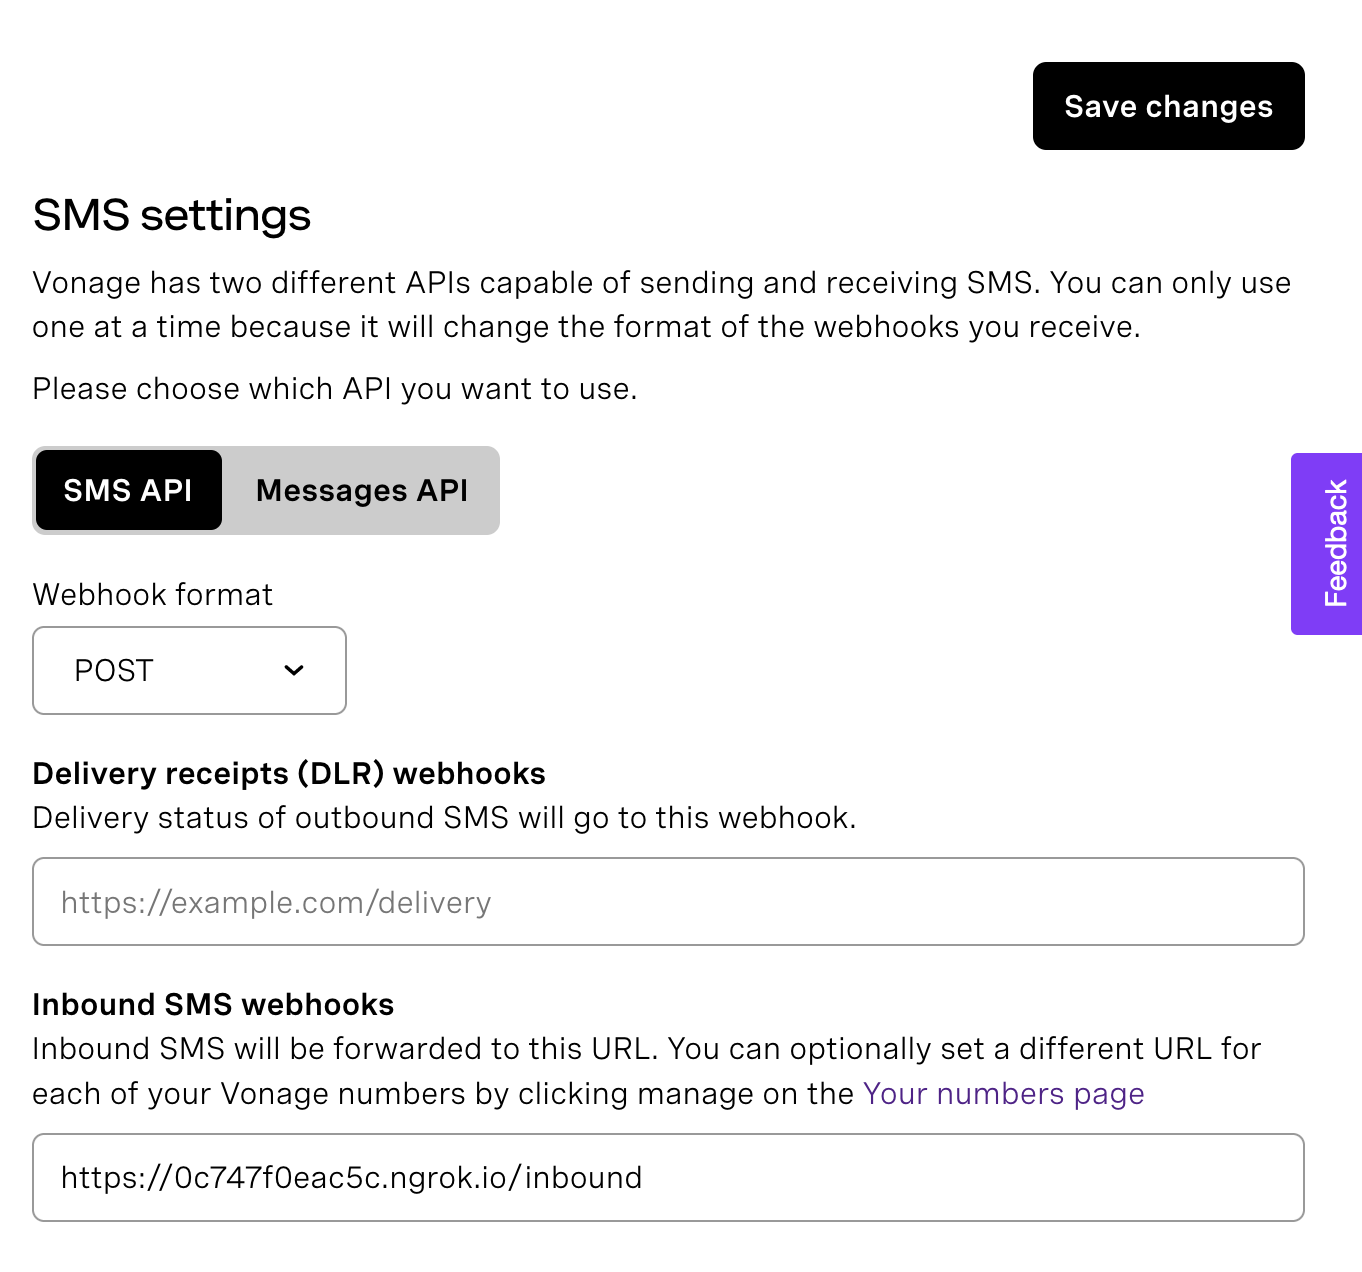Viewport: 1362px width, 1272px height.
Task: Click the Inbound SMS webhooks heading
Action: pyautogui.click(x=213, y=1004)
